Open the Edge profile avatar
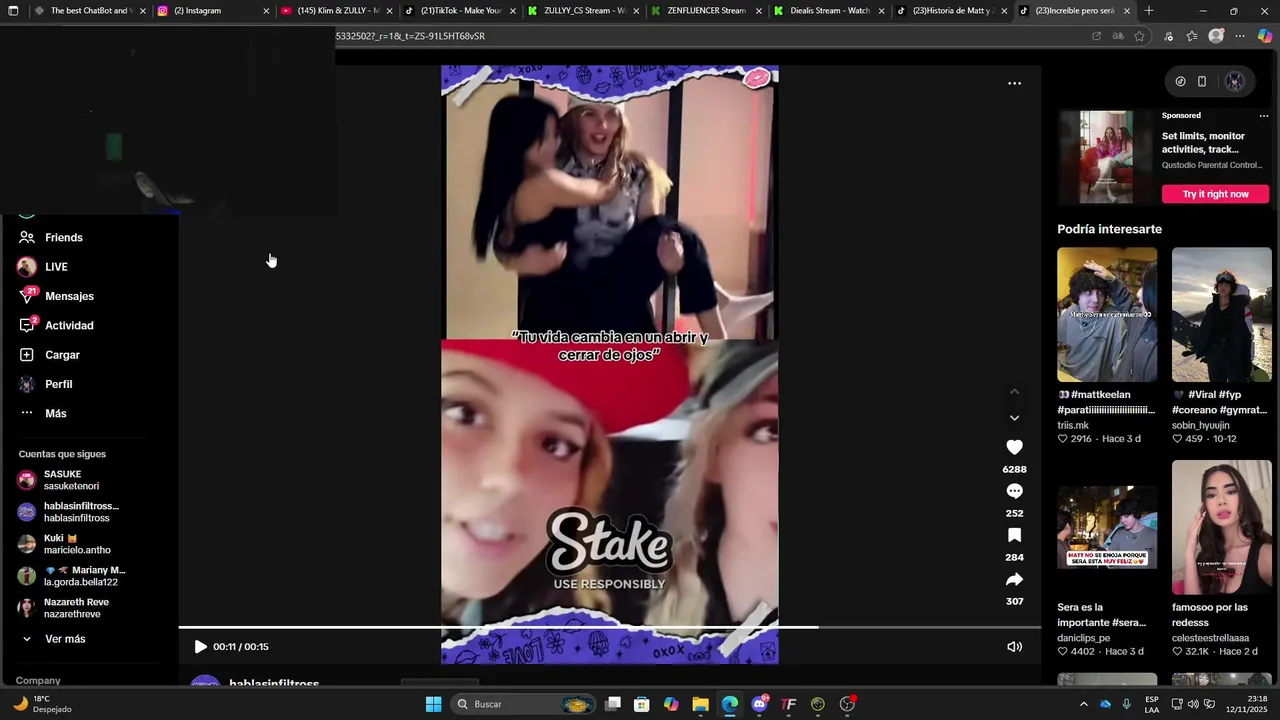 1216,36
